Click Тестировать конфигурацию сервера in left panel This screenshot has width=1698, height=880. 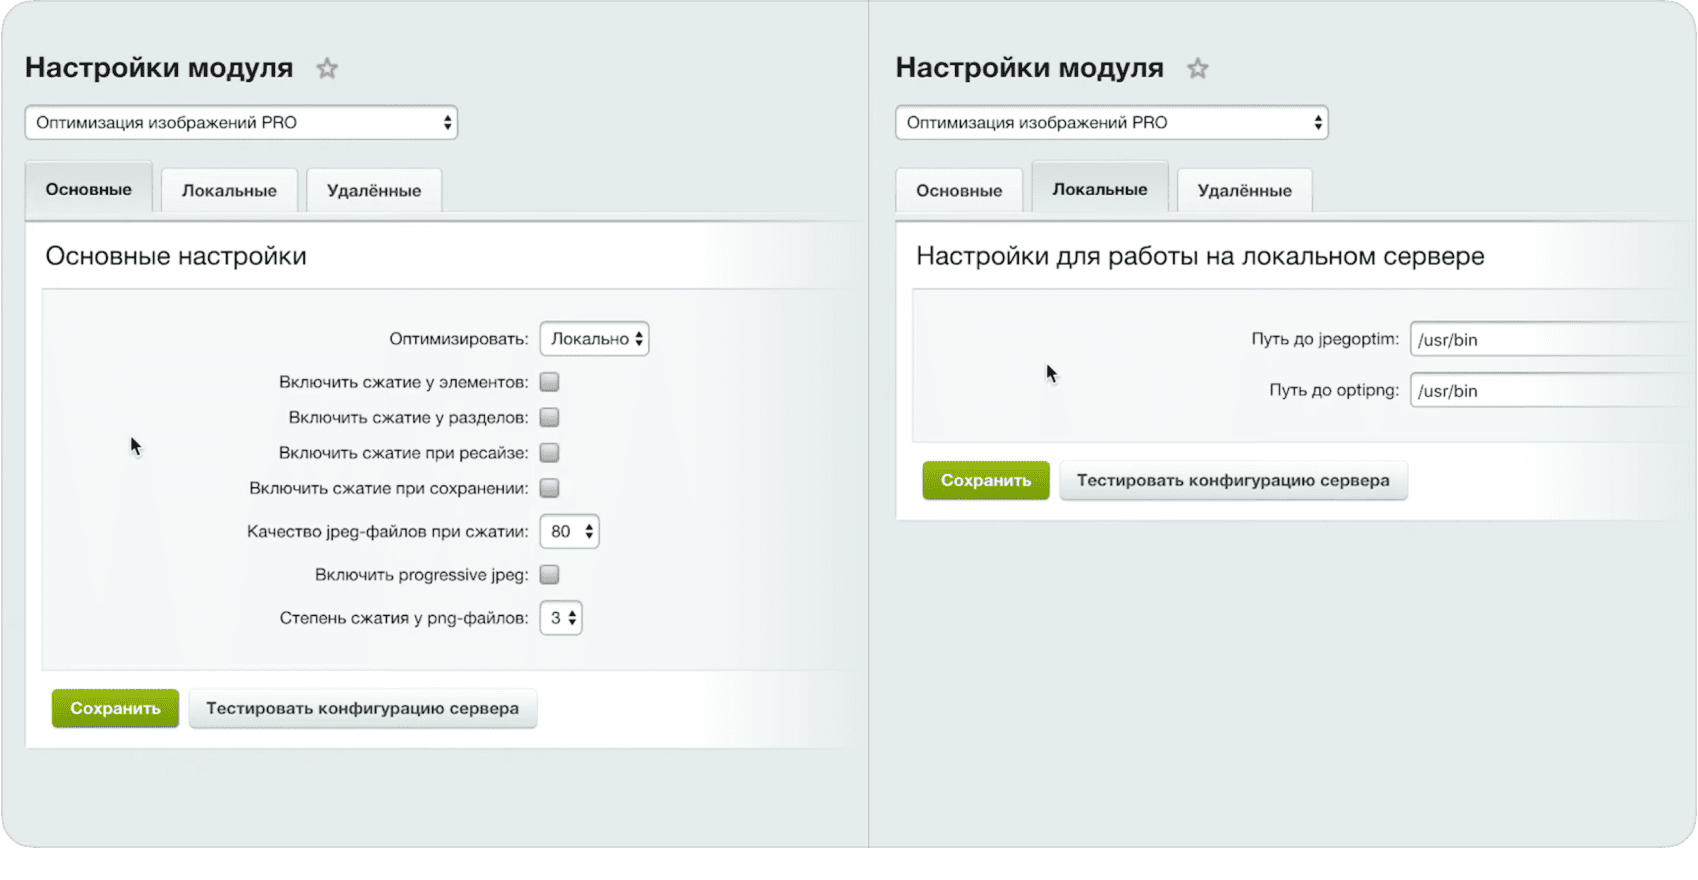[363, 708]
